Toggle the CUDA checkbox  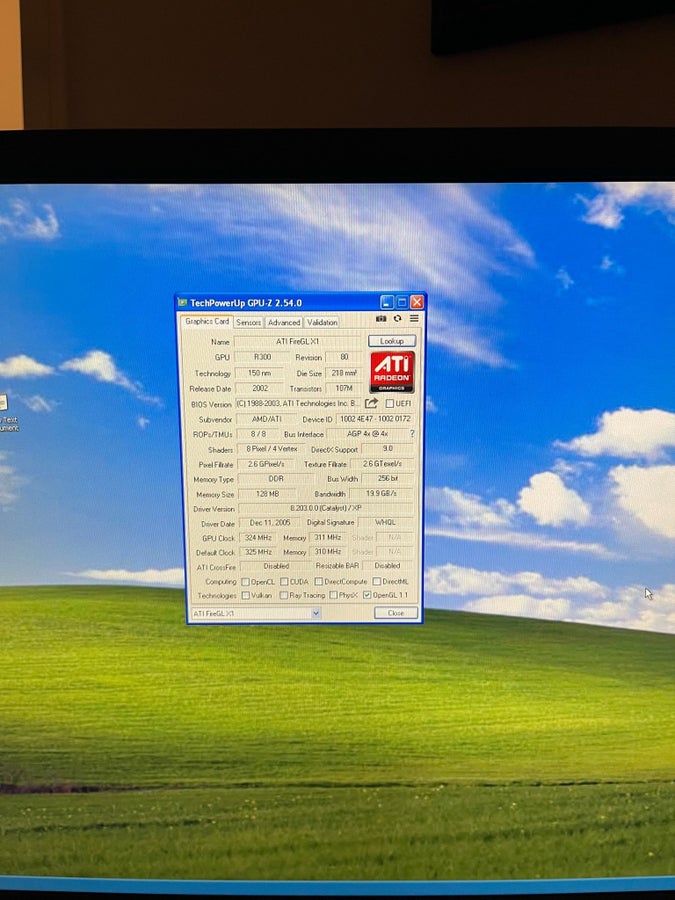point(284,581)
